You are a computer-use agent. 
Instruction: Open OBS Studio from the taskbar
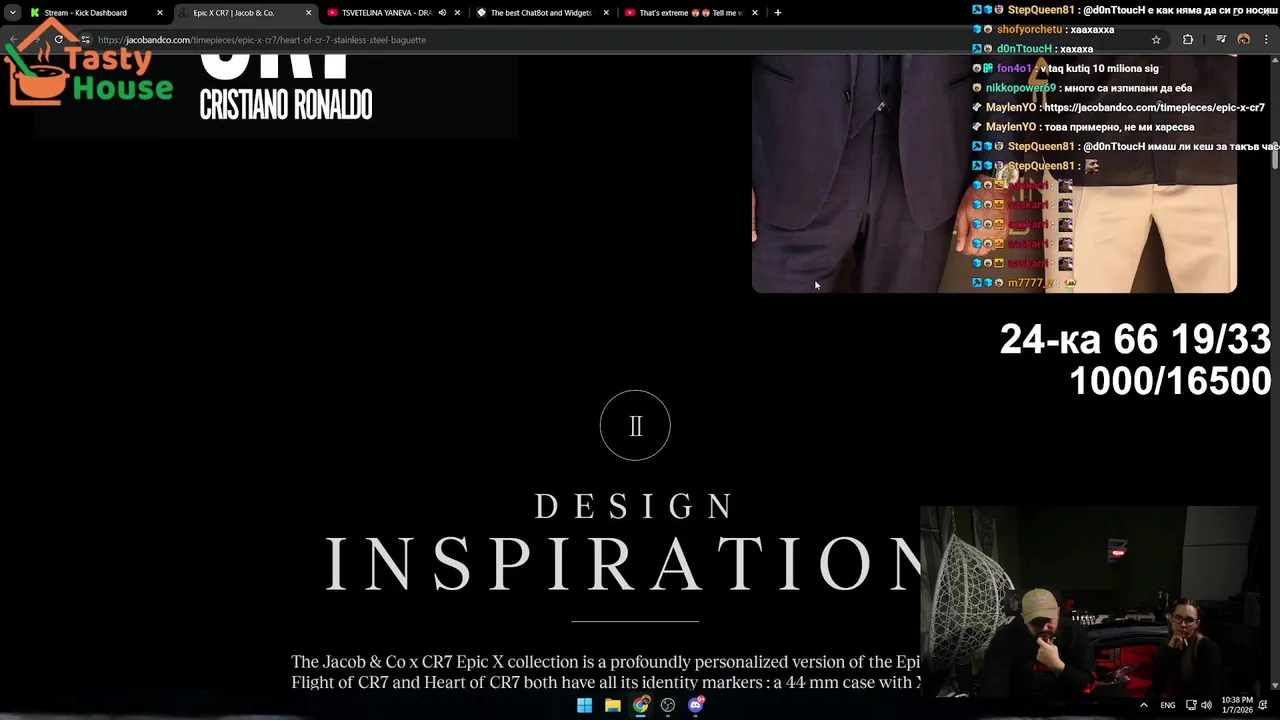[x=668, y=705]
